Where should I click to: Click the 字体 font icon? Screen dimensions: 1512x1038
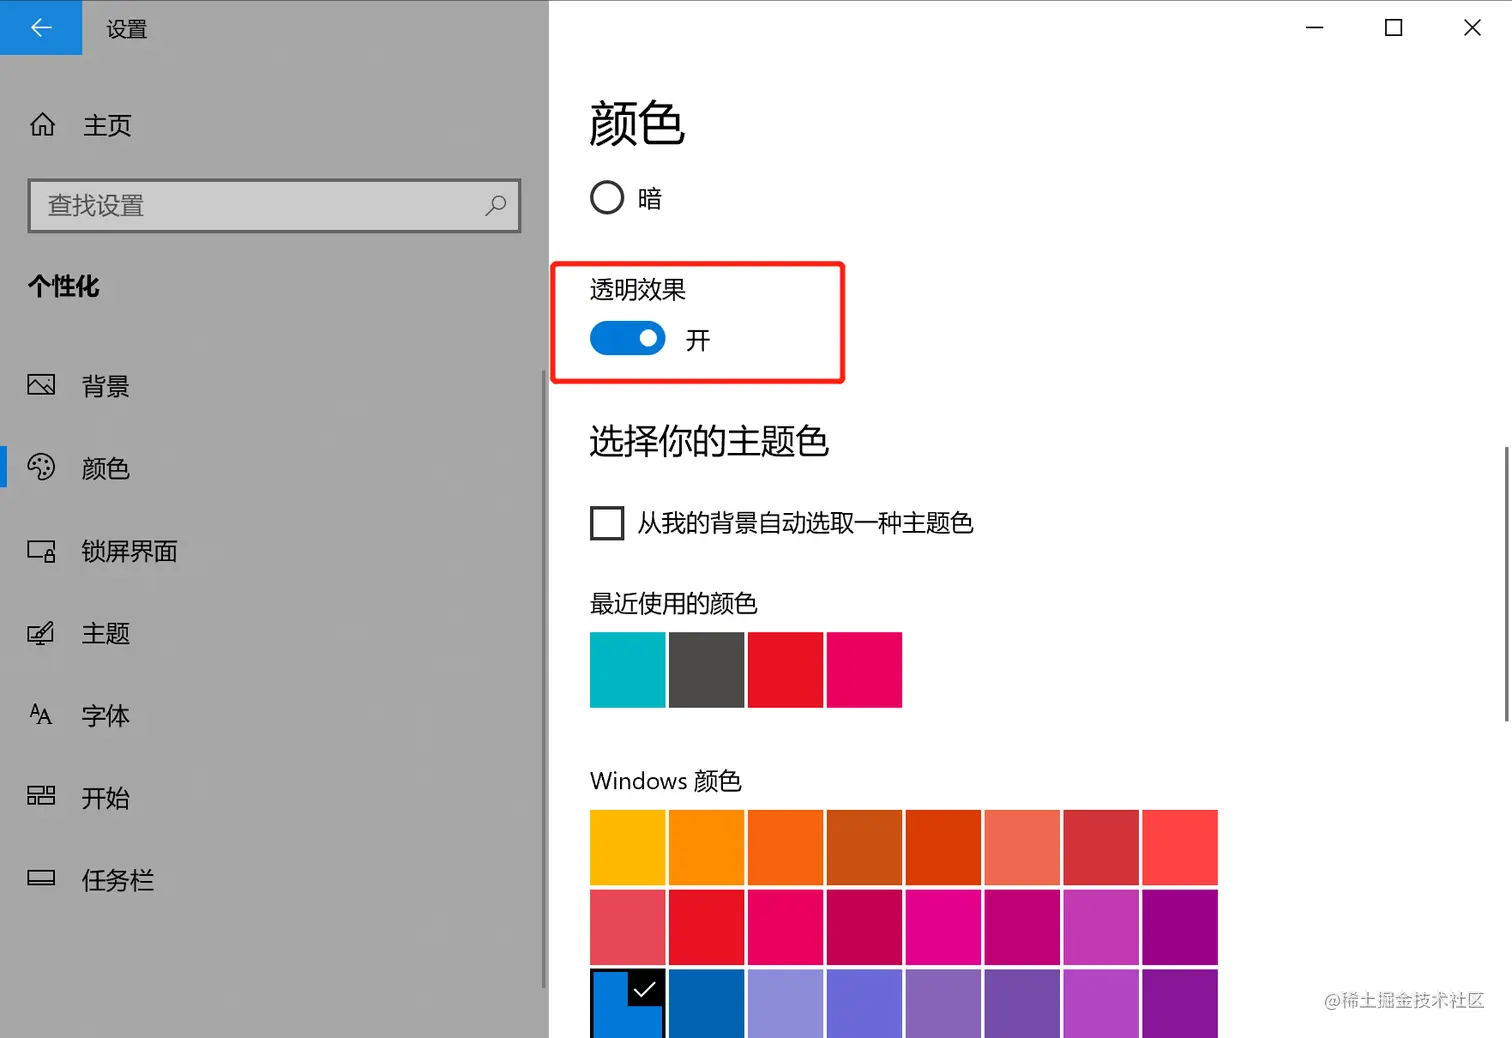[x=41, y=714]
